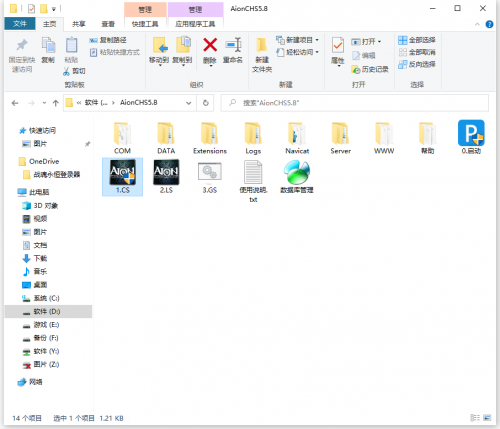Open the New item (新建项目) dropdown
Screen dimensions: 500x429
tap(297, 40)
